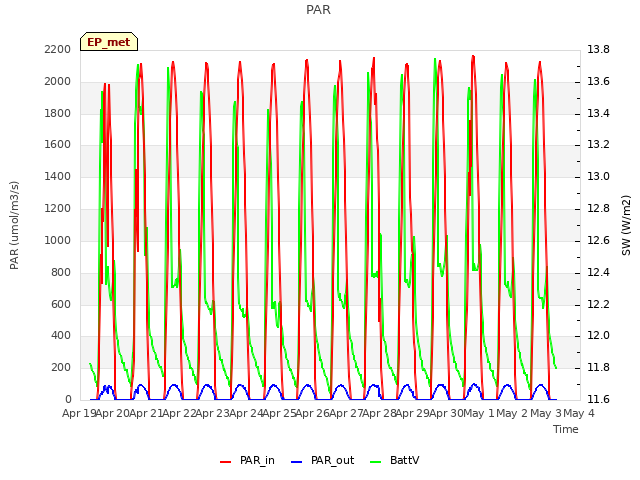
Task: Toggle PAR_in legend entry
Action: pos(247,460)
